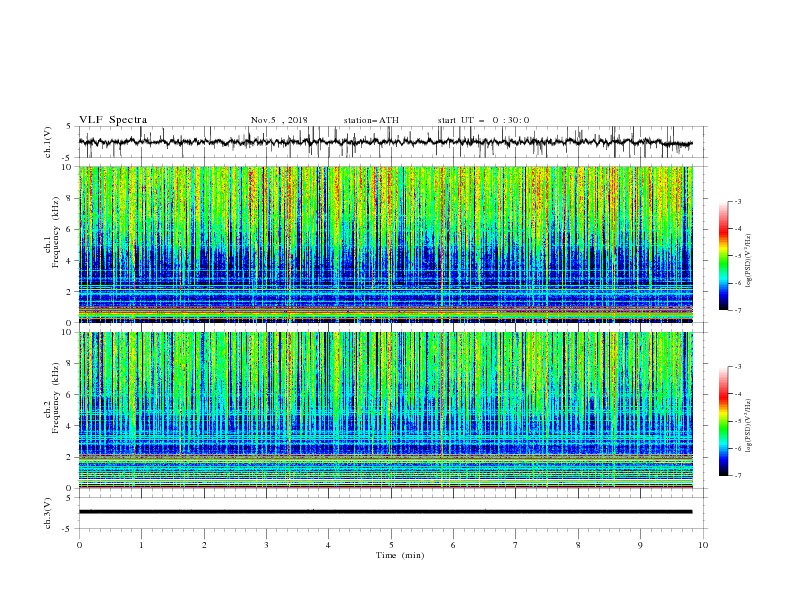Click the "-3" tick on the ch.2 color bar
The image size is (792, 612).
click(x=738, y=367)
